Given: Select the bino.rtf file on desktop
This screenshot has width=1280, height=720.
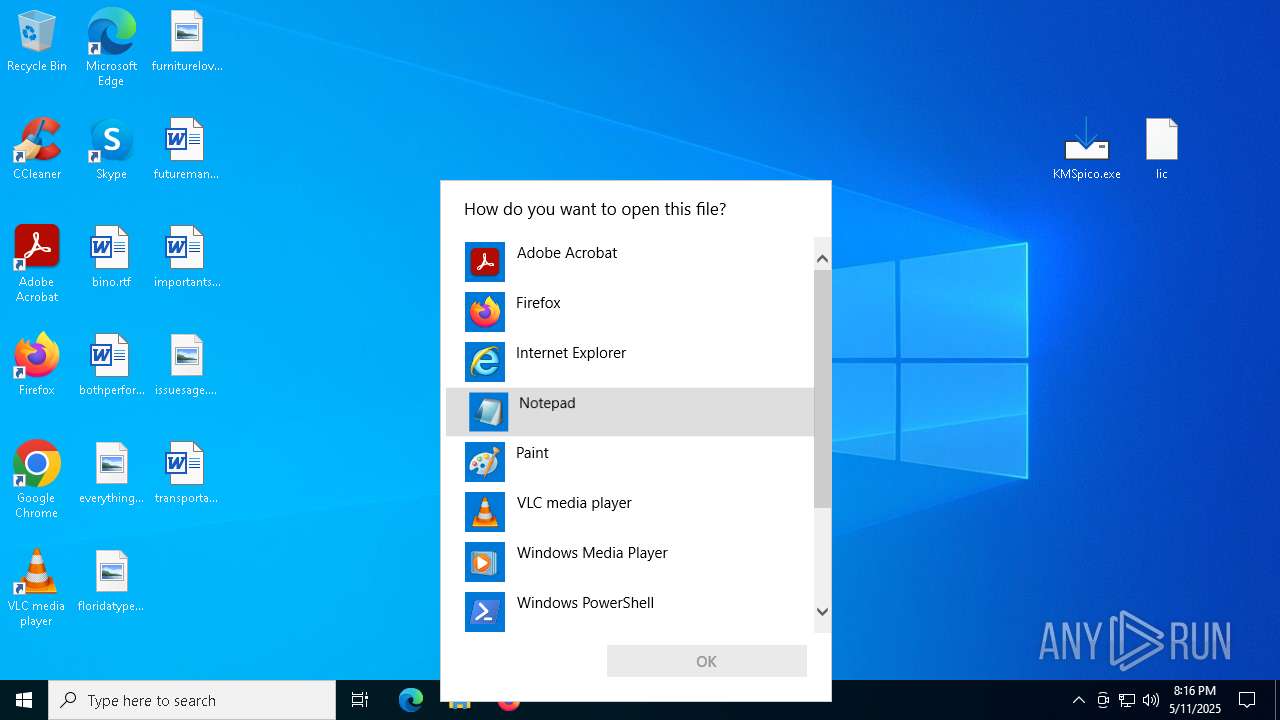Looking at the screenshot, I should tap(111, 257).
